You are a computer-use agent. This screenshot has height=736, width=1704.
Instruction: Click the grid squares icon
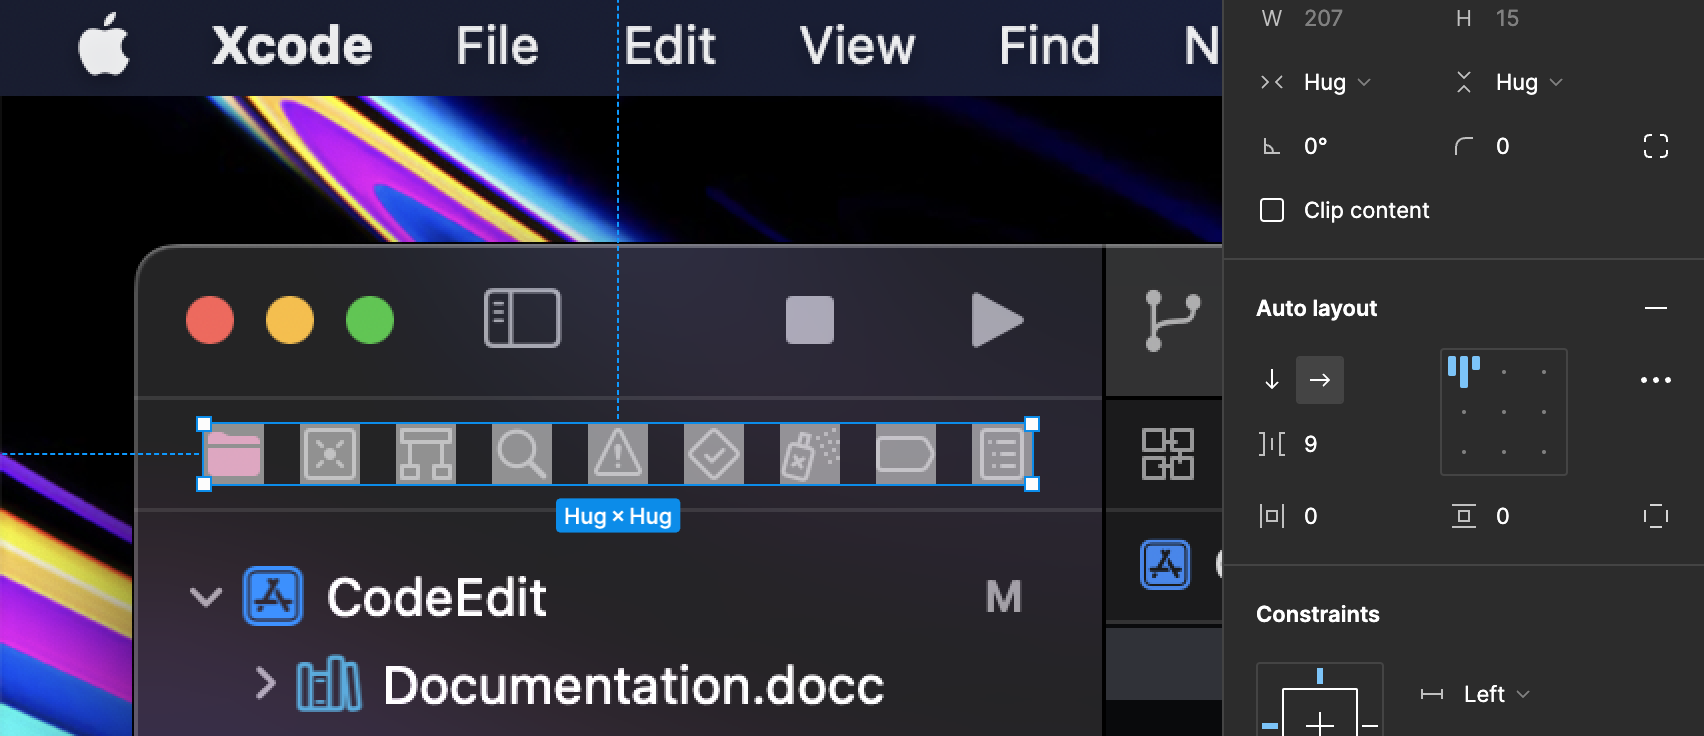(x=1168, y=454)
